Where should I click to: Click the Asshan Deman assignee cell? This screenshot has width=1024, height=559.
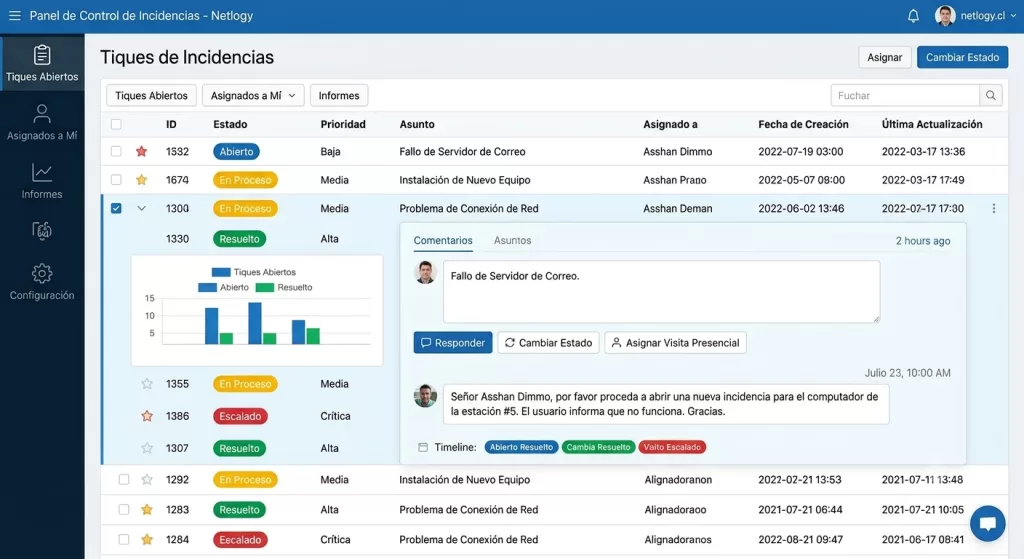click(677, 208)
